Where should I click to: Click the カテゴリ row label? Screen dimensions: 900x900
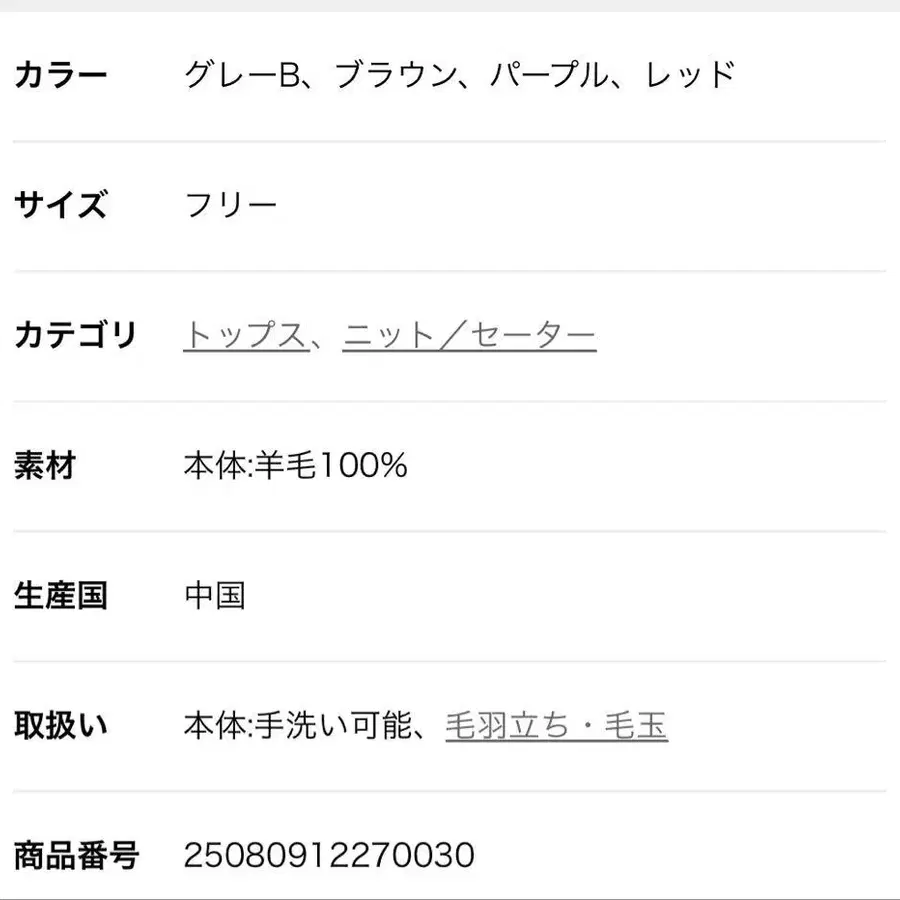(75, 336)
